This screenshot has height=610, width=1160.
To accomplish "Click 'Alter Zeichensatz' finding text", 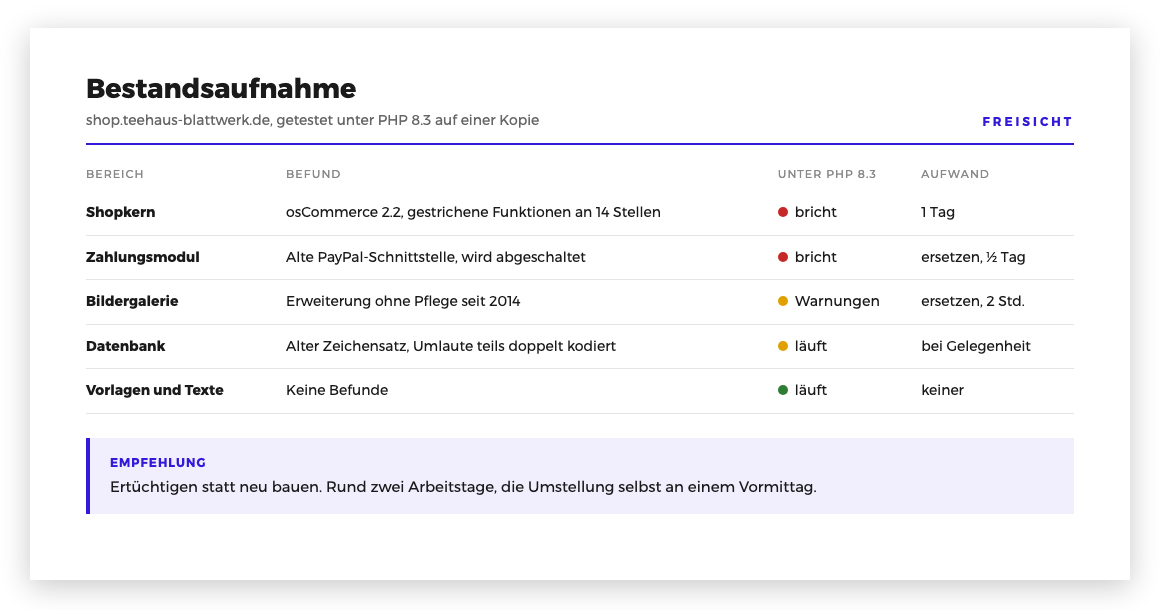I will tap(451, 346).
